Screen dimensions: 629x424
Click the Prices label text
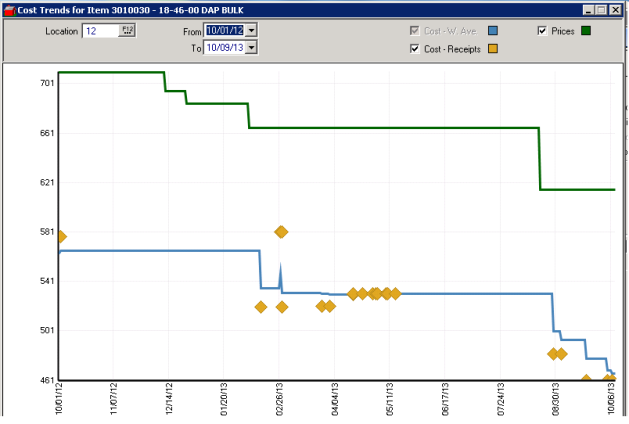563,31
